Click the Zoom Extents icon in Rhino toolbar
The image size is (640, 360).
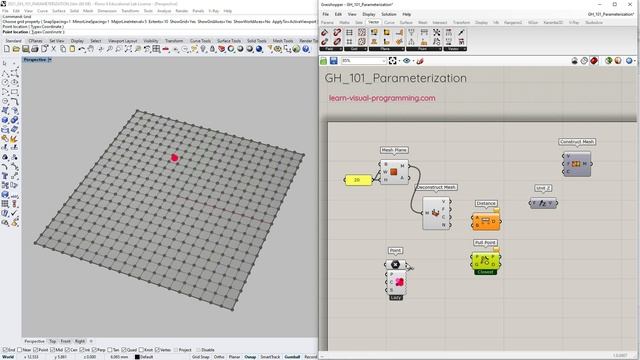pyautogui.click(x=128, y=49)
